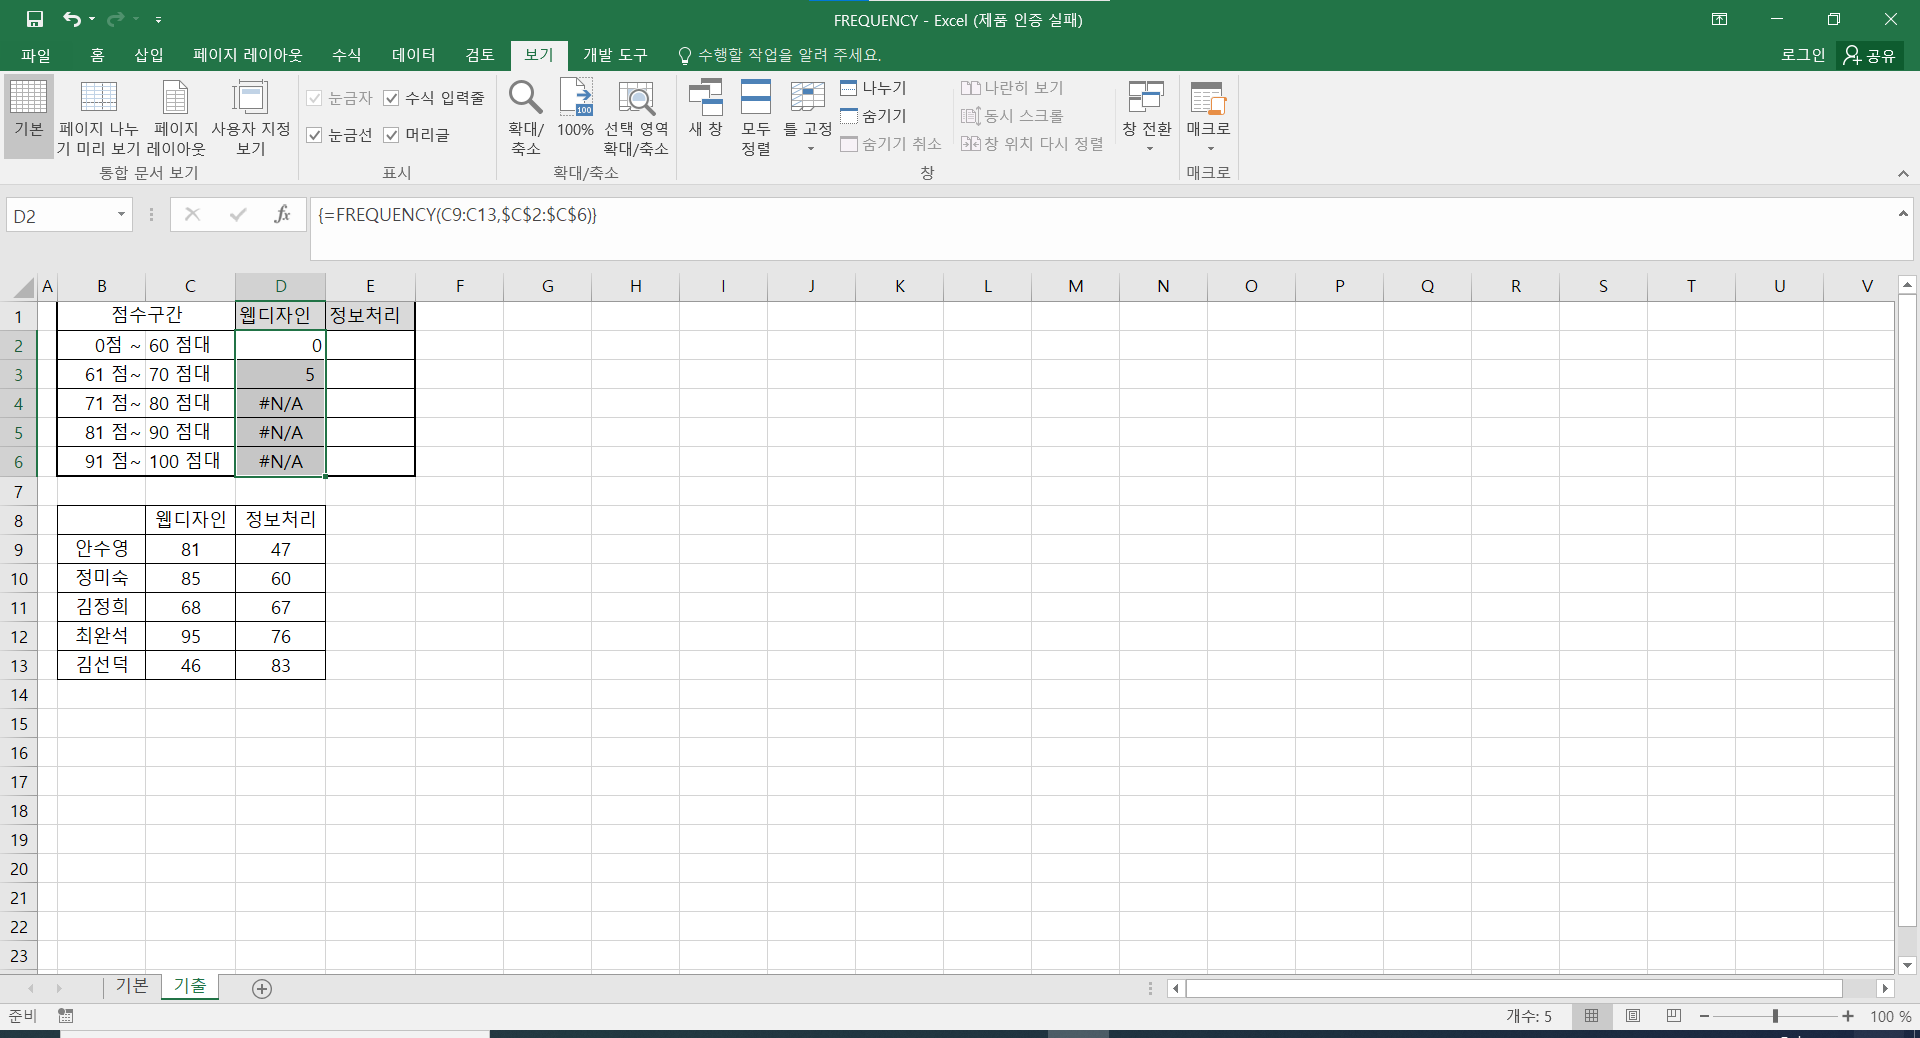
Task: Uncheck the 눈금선 gridlines checkbox
Action: 315,135
